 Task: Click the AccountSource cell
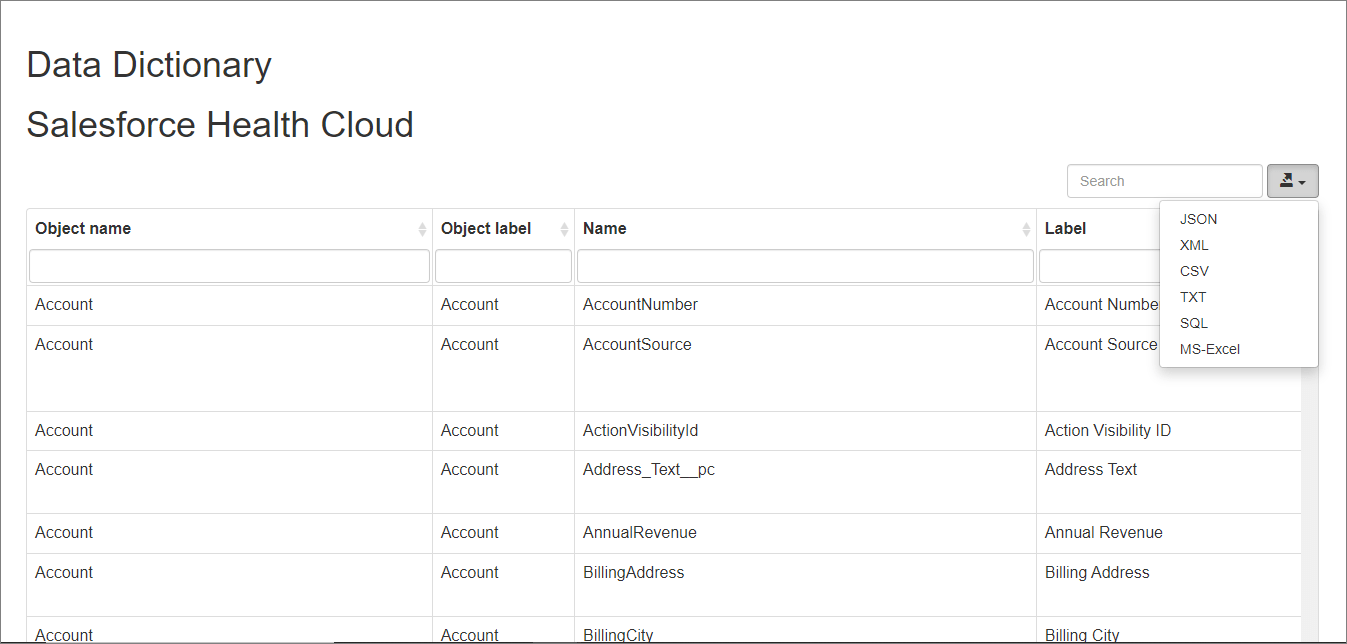click(805, 368)
